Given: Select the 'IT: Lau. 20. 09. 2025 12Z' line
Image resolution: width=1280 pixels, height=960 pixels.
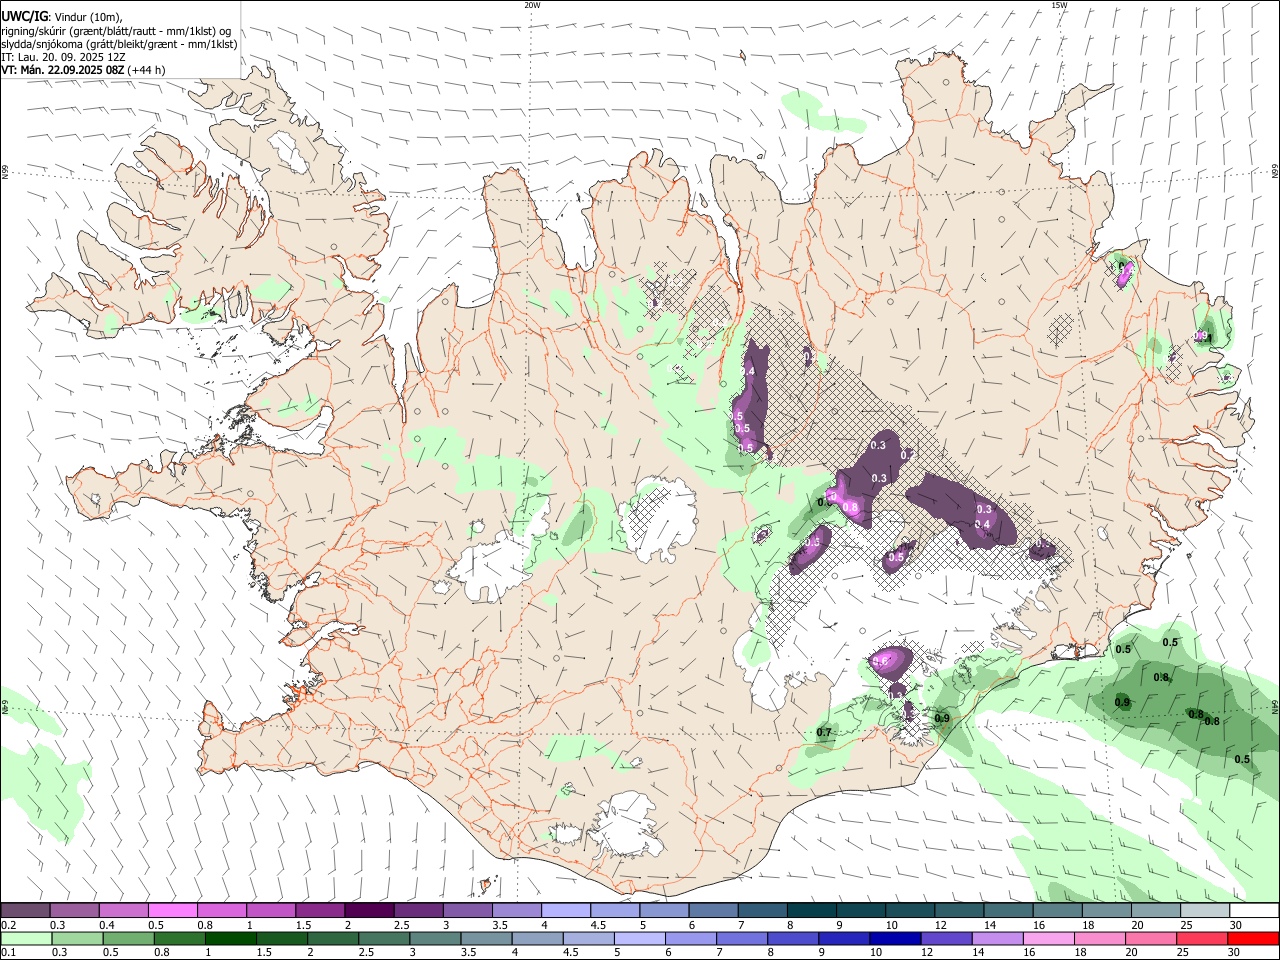Looking at the screenshot, I should pyautogui.click(x=64, y=57).
